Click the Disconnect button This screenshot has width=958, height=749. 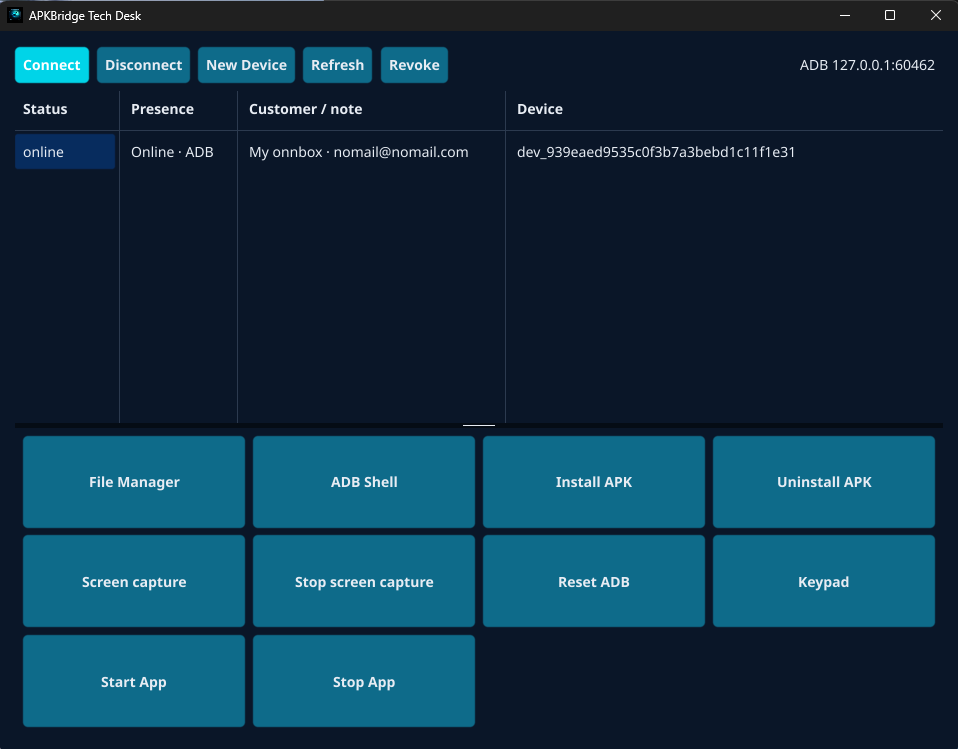click(x=144, y=65)
